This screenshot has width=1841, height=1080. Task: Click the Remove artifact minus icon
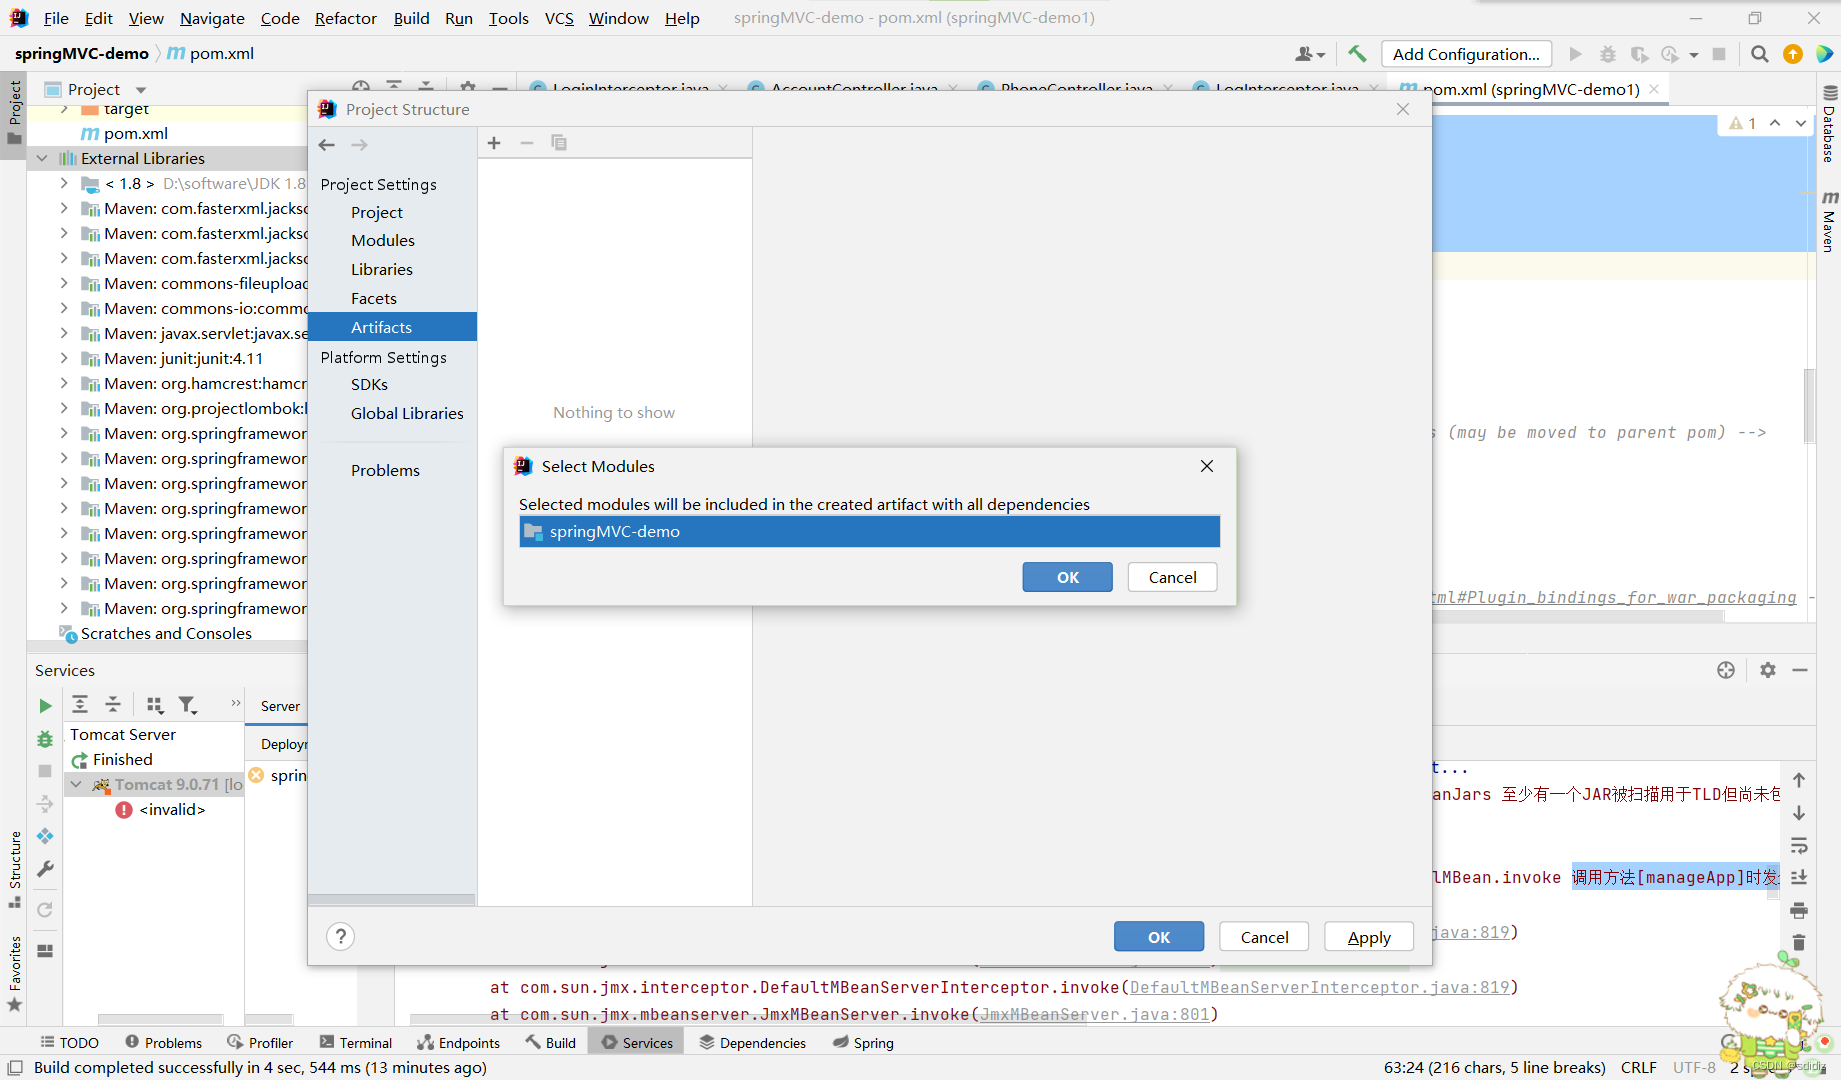(527, 143)
